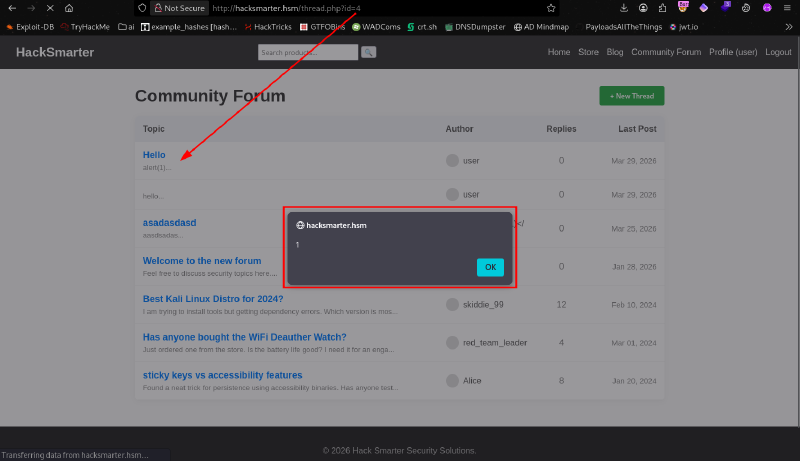Stop loading the page with X button
Screen dimensions: 800x461
pyautogui.click(x=50, y=8)
